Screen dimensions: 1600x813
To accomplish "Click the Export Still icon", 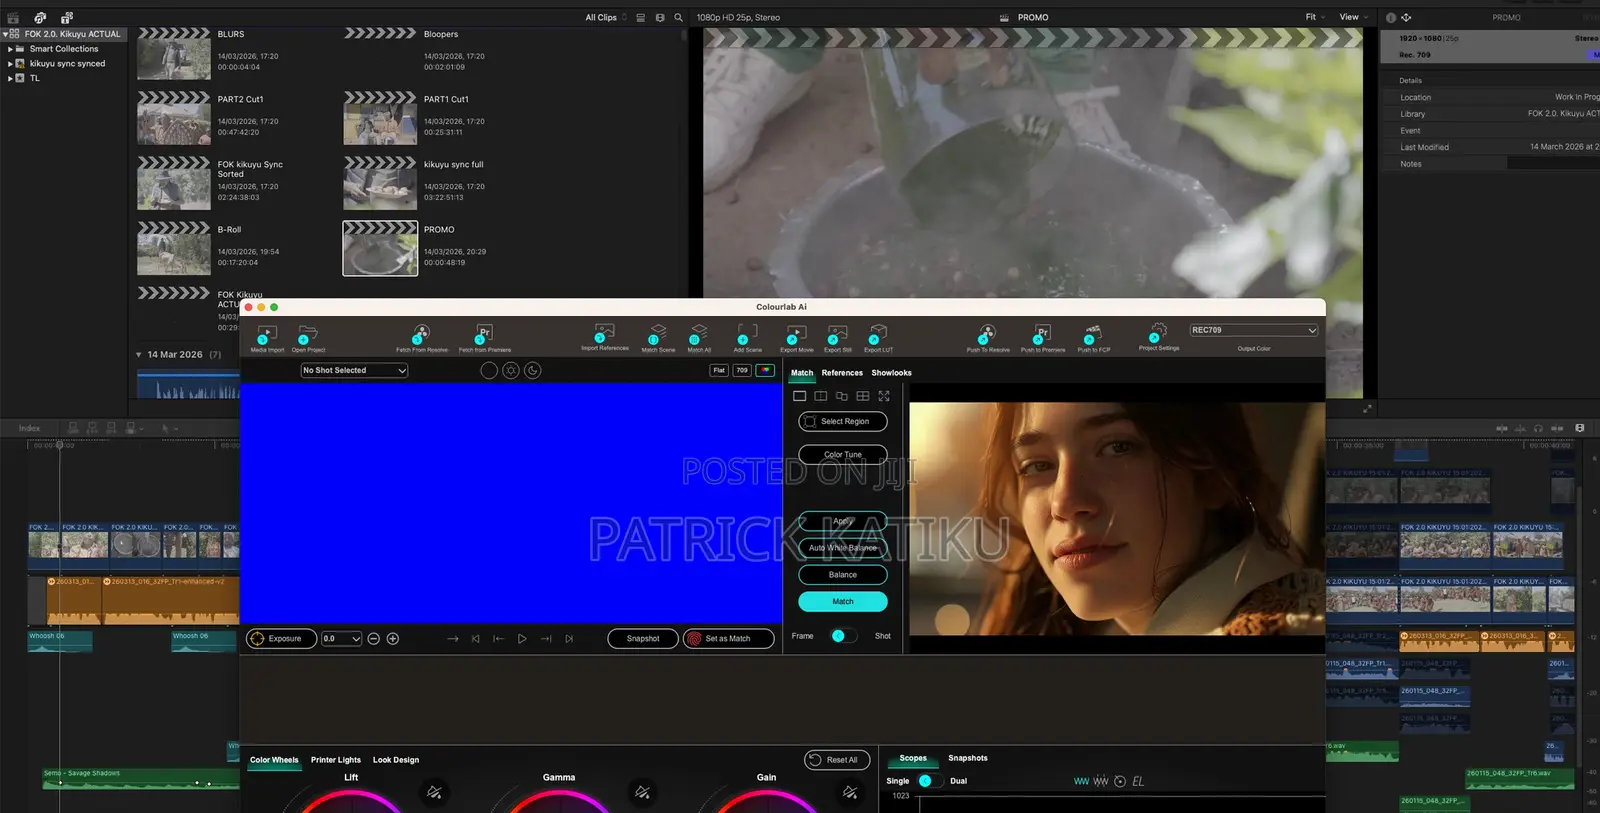I will [x=838, y=334].
